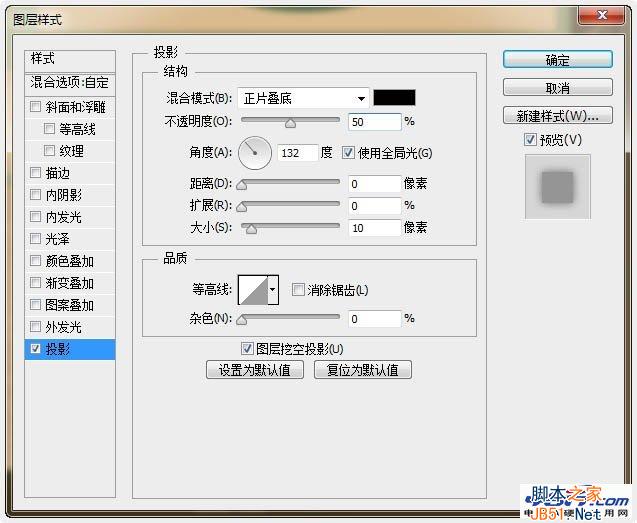The image size is (637, 523).
Task: Click the 取消 button
Action: tap(558, 87)
